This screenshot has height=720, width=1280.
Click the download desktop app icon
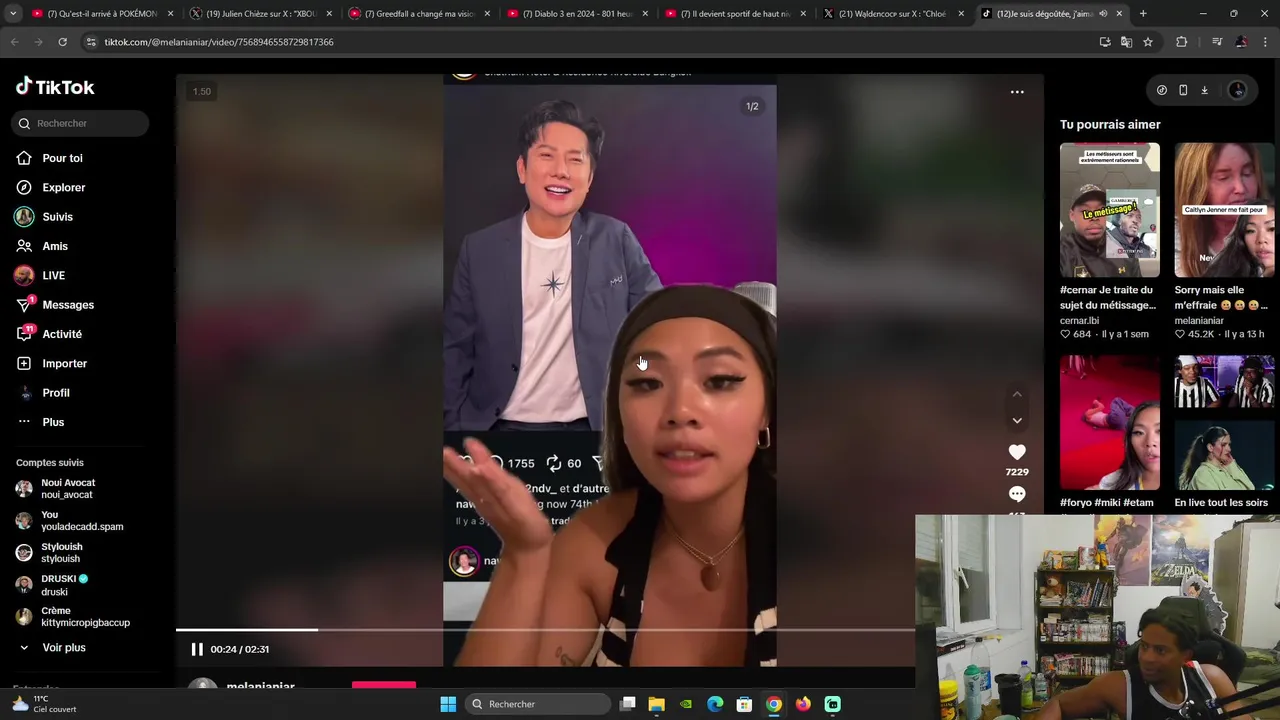point(1204,90)
